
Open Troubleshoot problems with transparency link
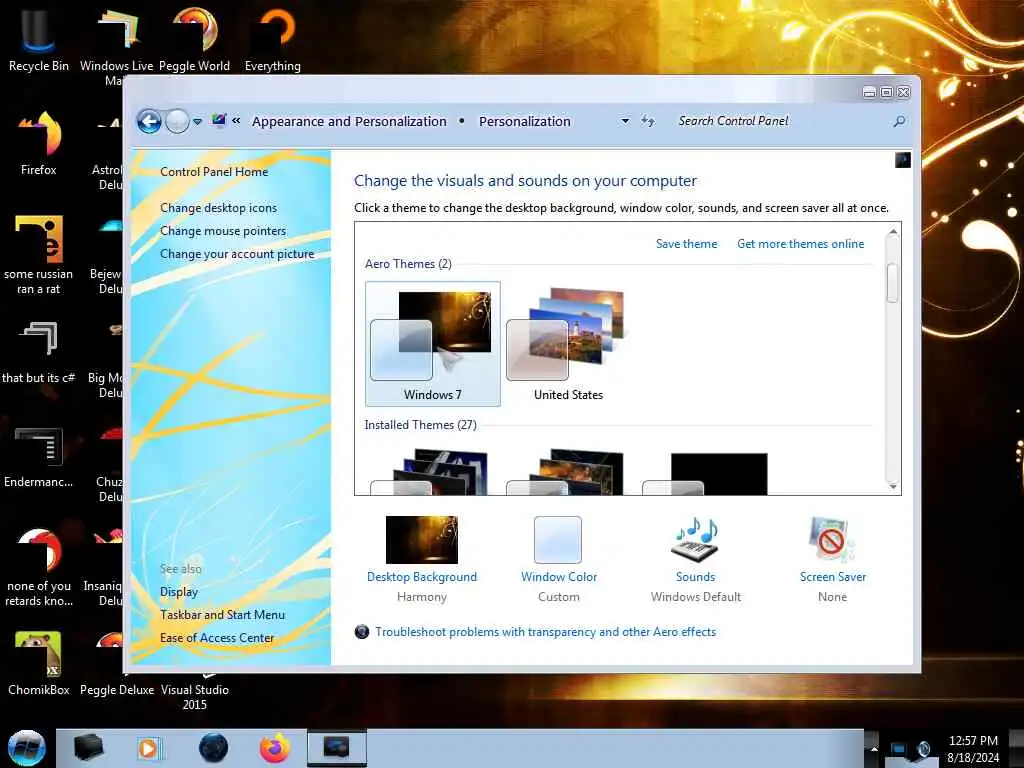tap(545, 632)
